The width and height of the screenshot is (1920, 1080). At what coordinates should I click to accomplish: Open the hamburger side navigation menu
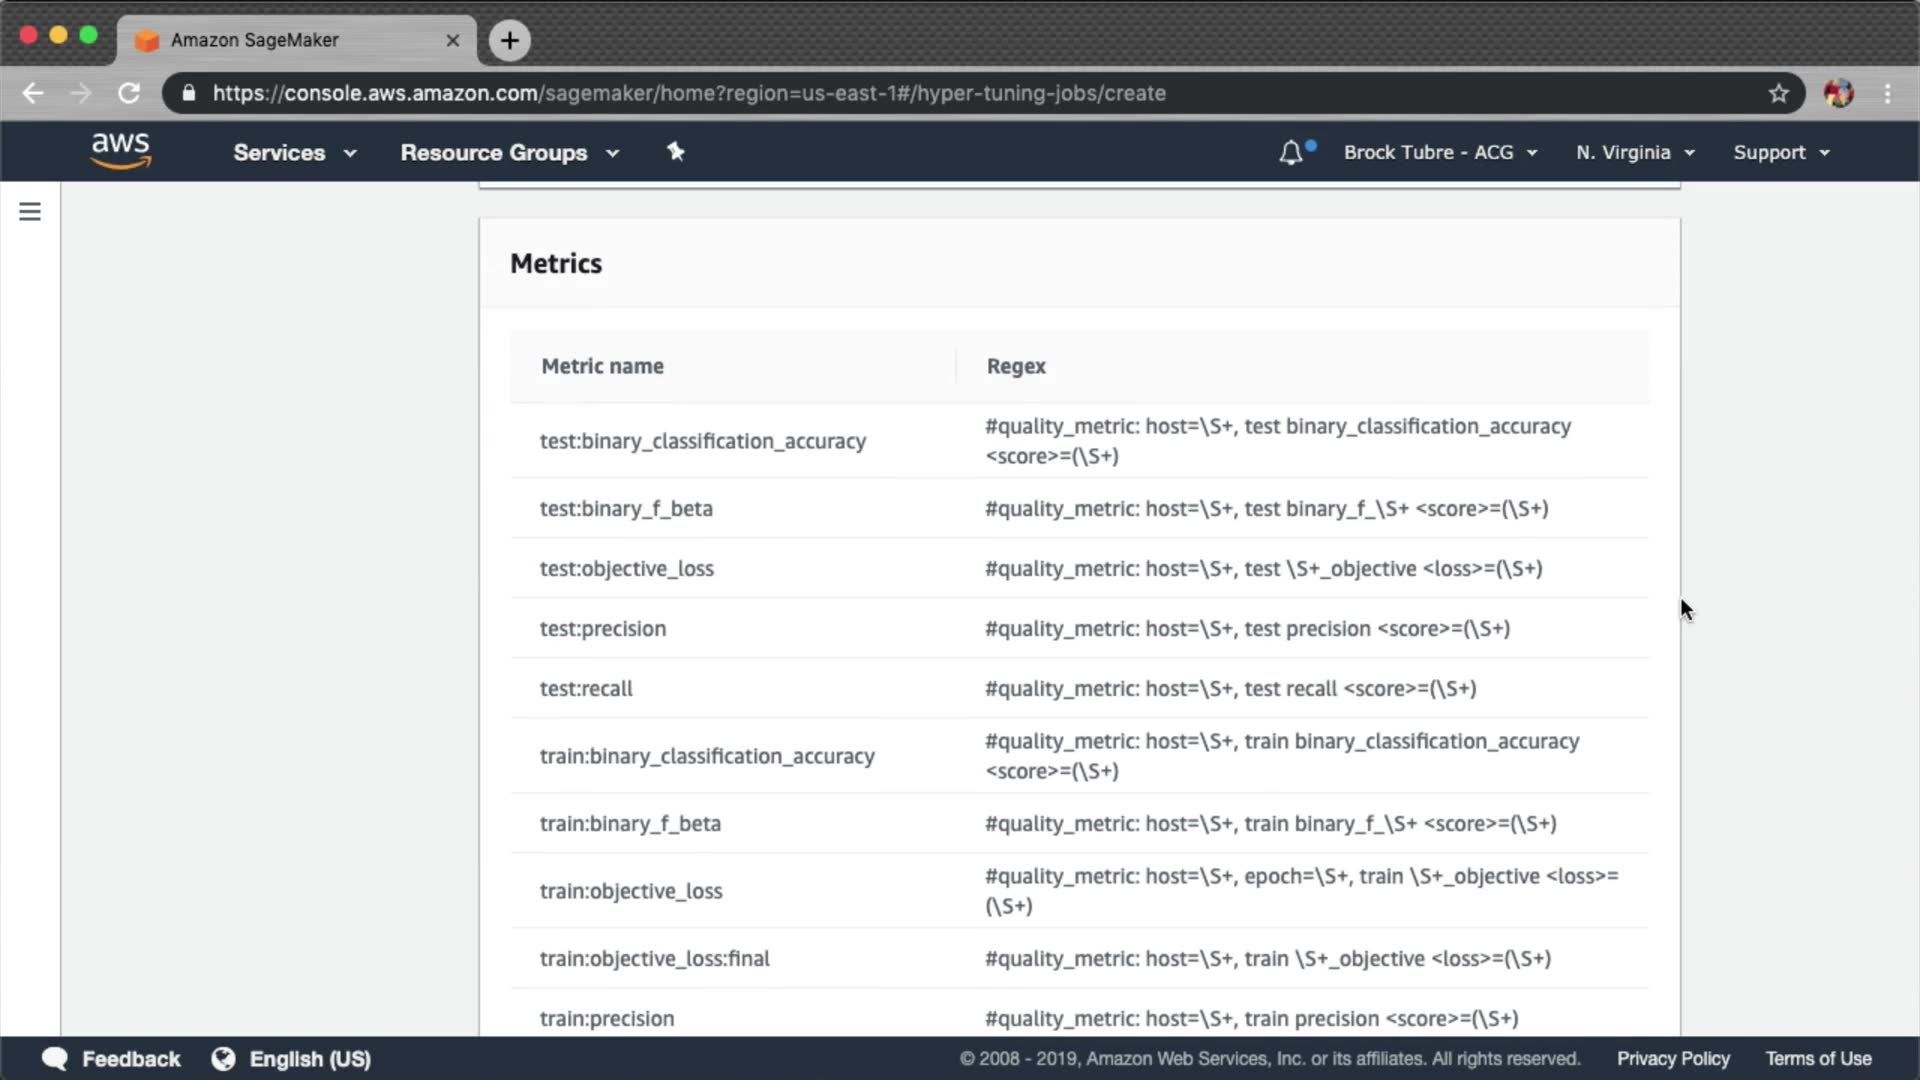tap(30, 212)
